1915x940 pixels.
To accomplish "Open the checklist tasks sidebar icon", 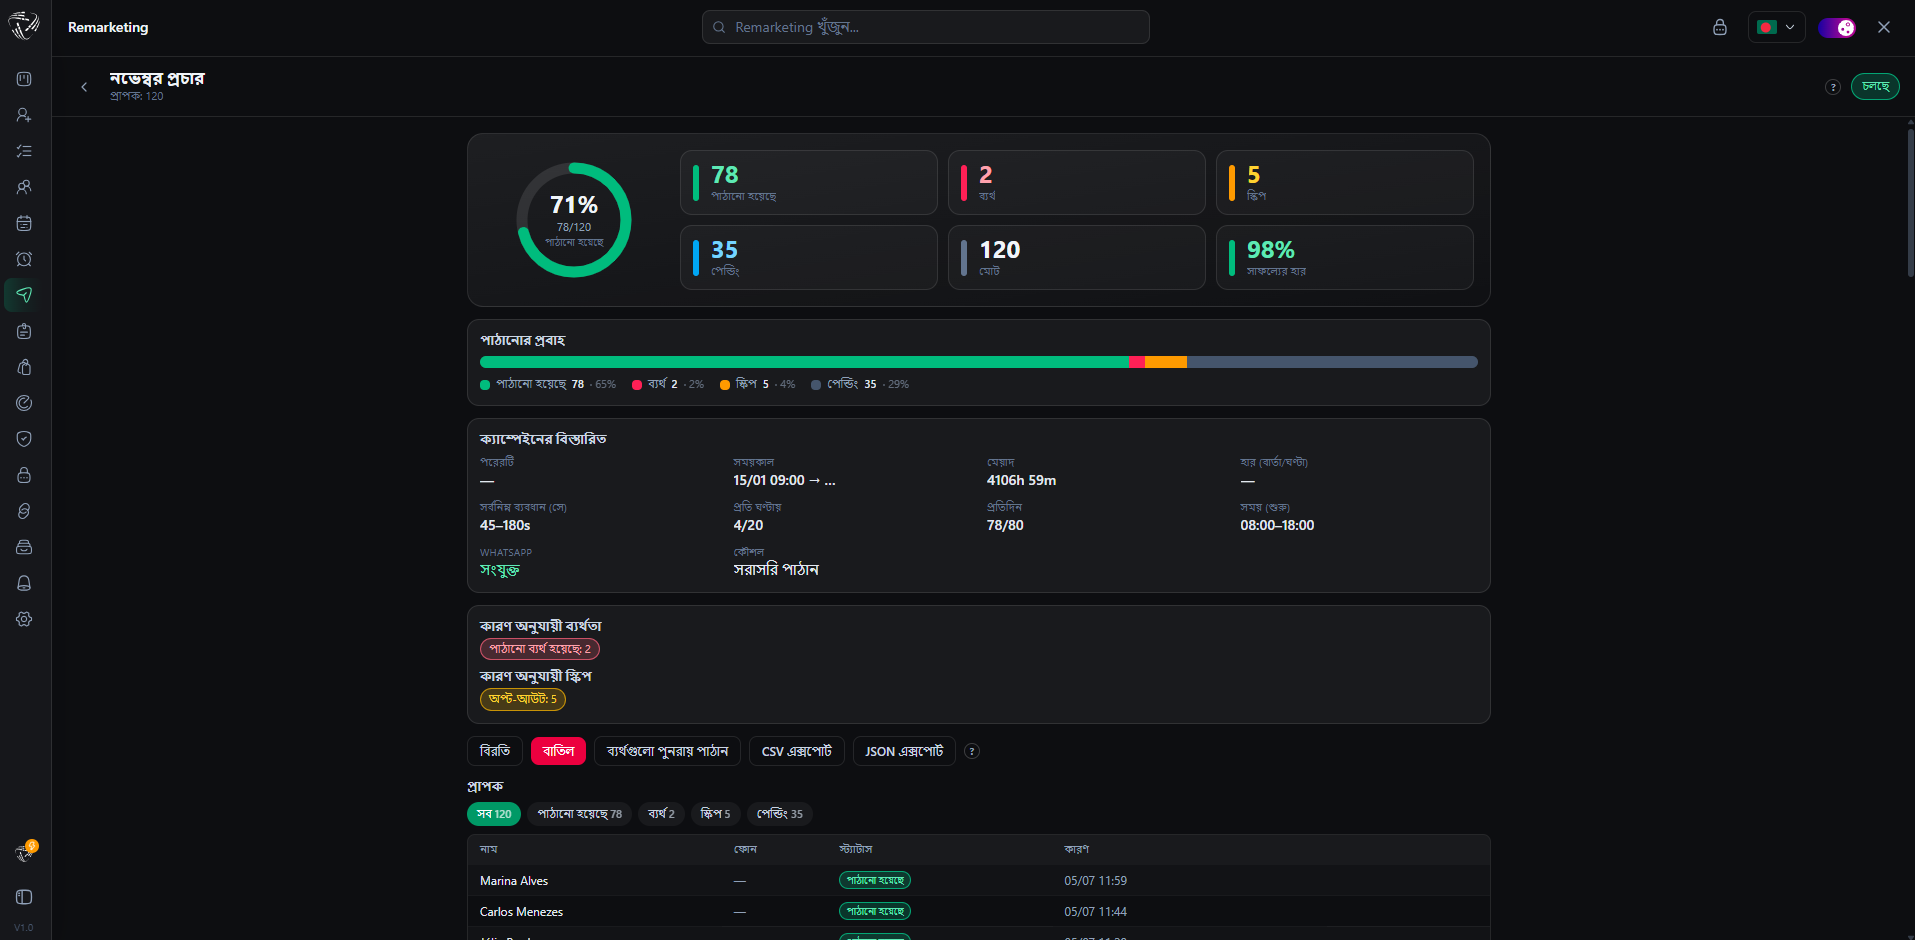I will click(x=24, y=151).
